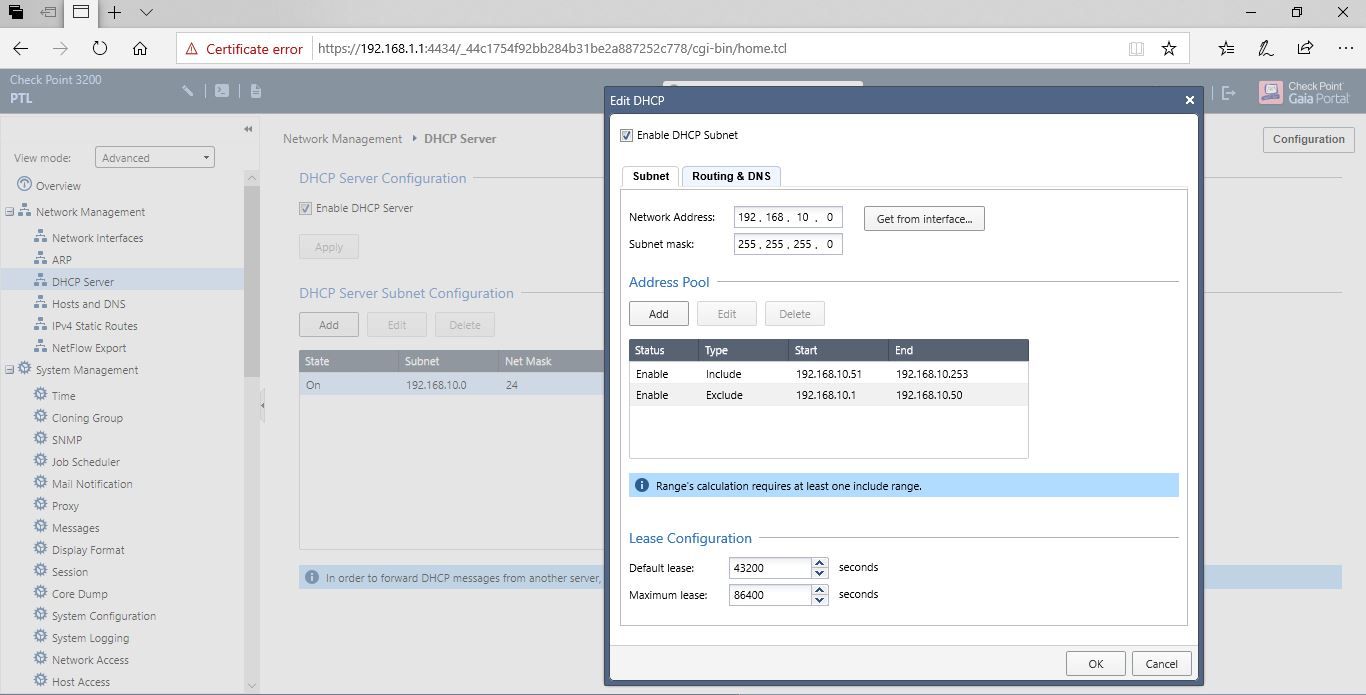Collapse the navigation sidebar with double arrows
The height and width of the screenshot is (695, 1366).
click(x=248, y=128)
